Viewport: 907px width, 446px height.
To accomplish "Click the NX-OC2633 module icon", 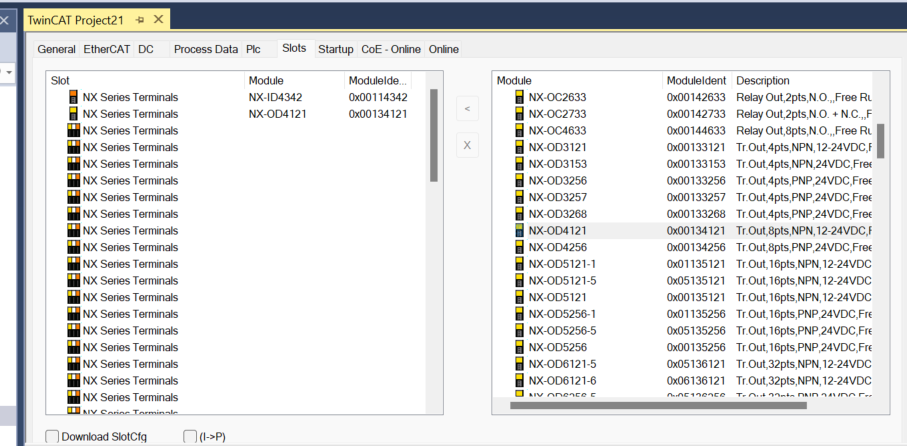I will 519,97.
